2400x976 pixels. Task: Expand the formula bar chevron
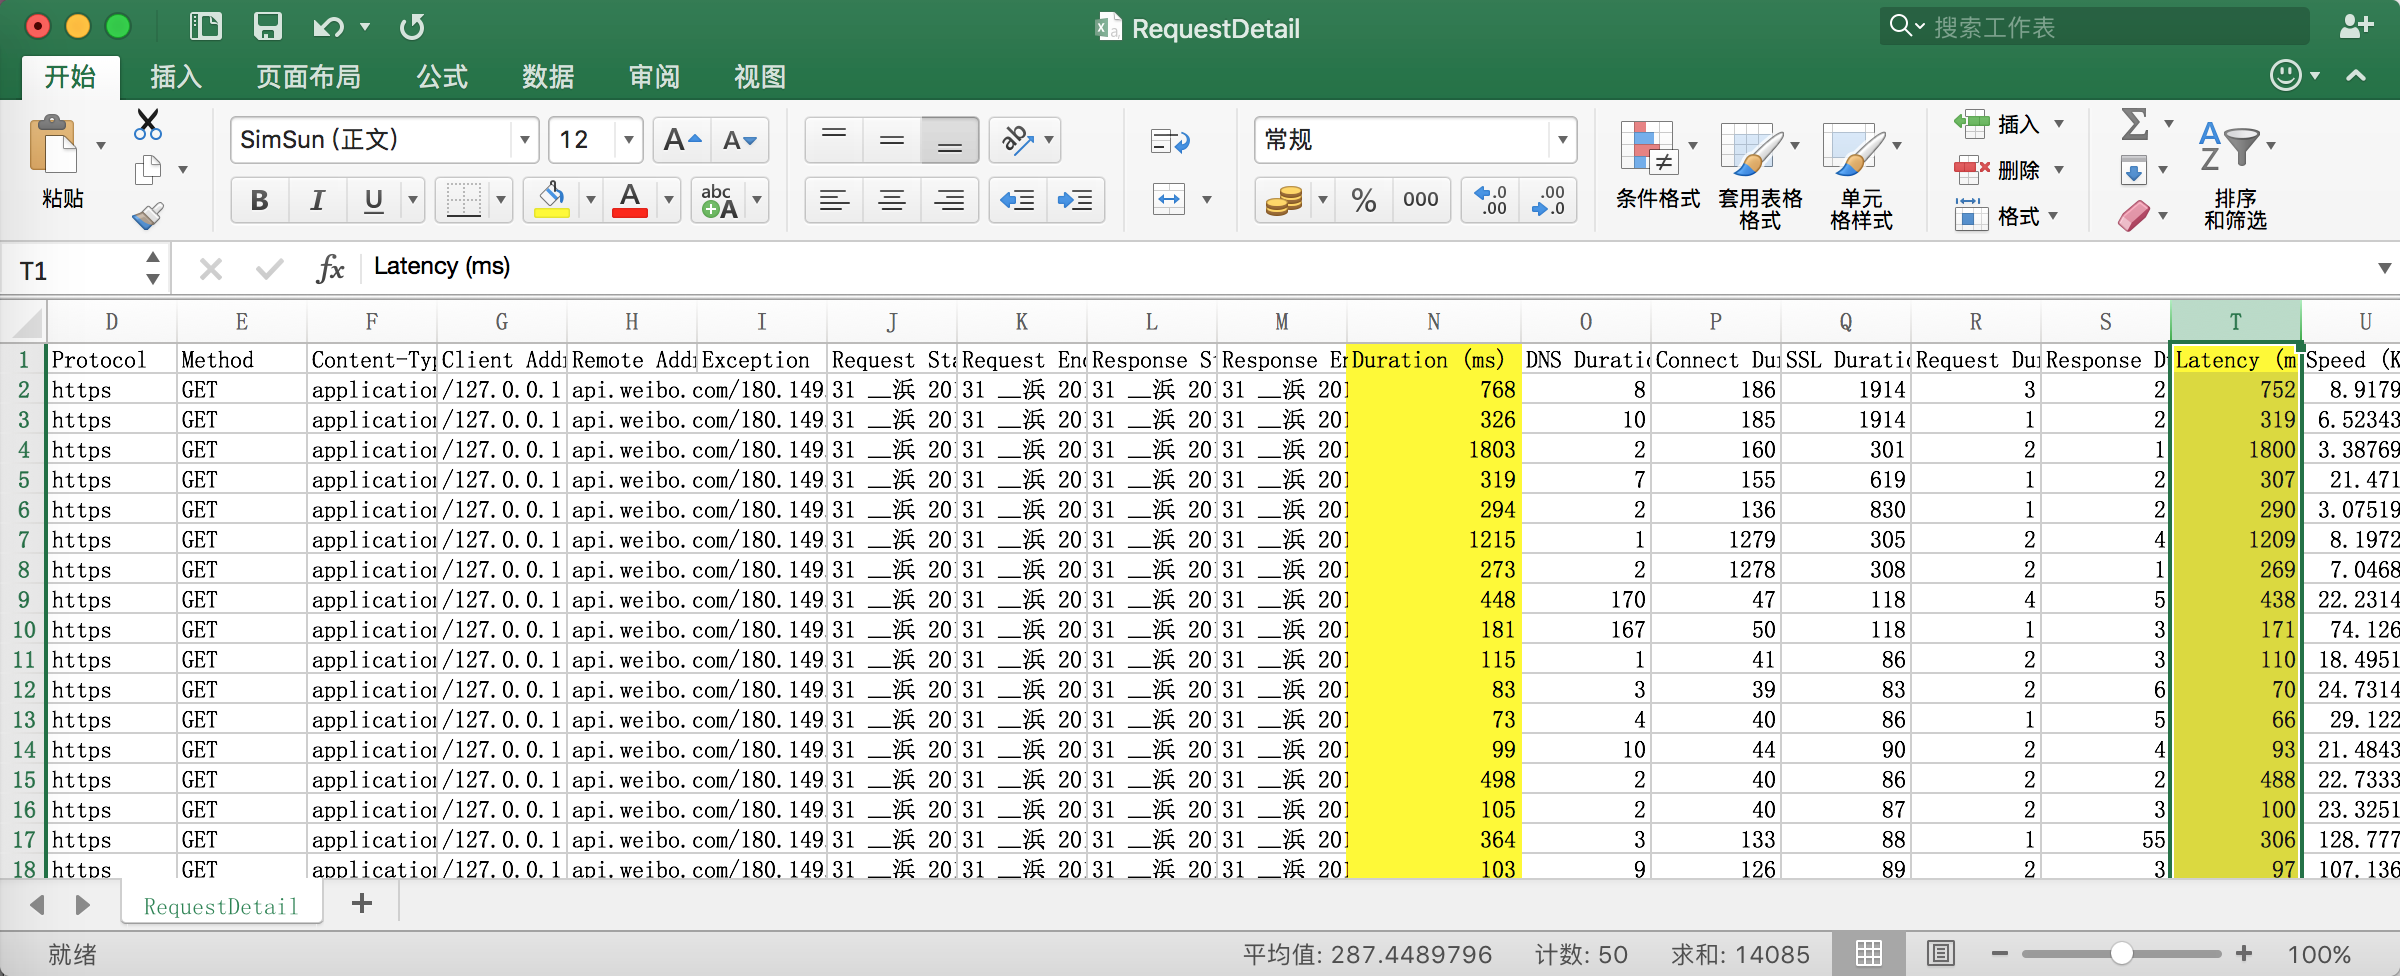coord(2384,268)
